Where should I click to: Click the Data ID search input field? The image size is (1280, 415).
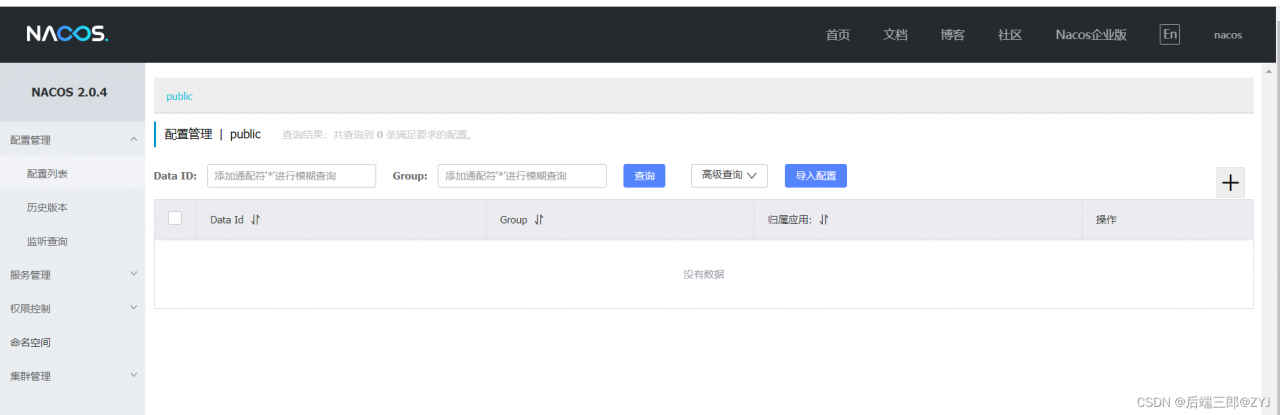[291, 175]
